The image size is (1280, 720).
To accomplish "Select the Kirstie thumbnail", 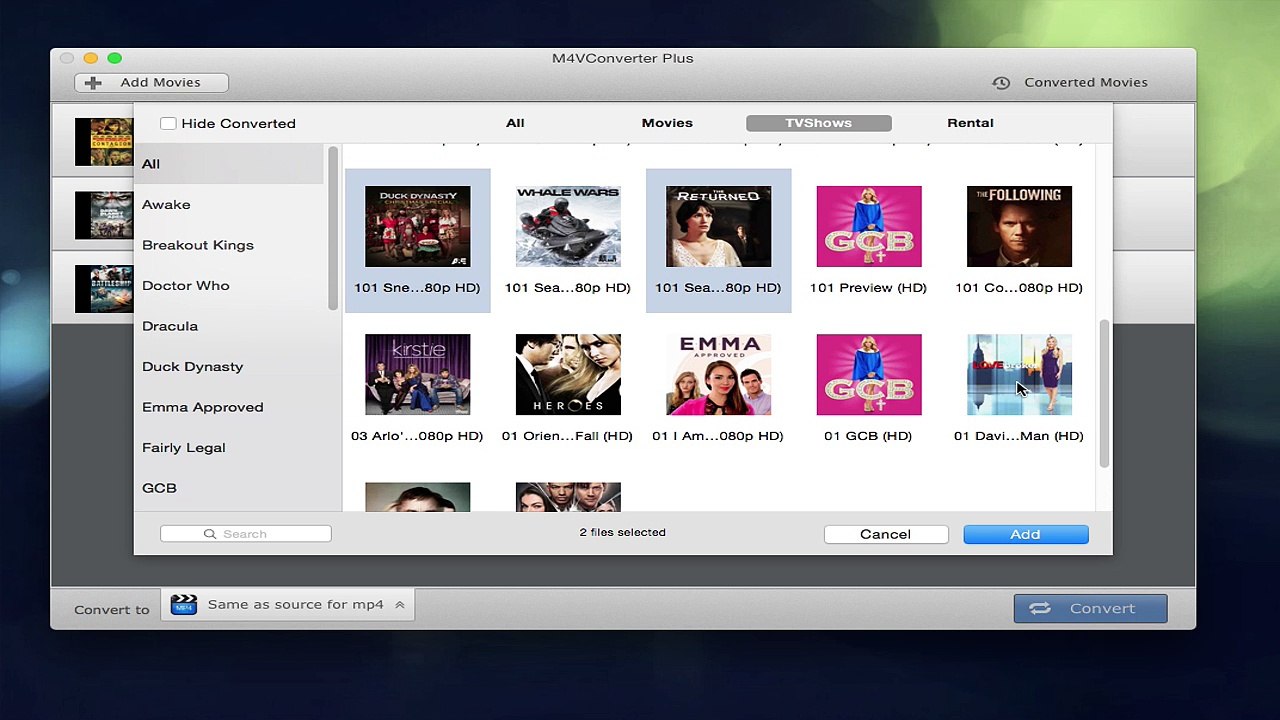I will [417, 374].
